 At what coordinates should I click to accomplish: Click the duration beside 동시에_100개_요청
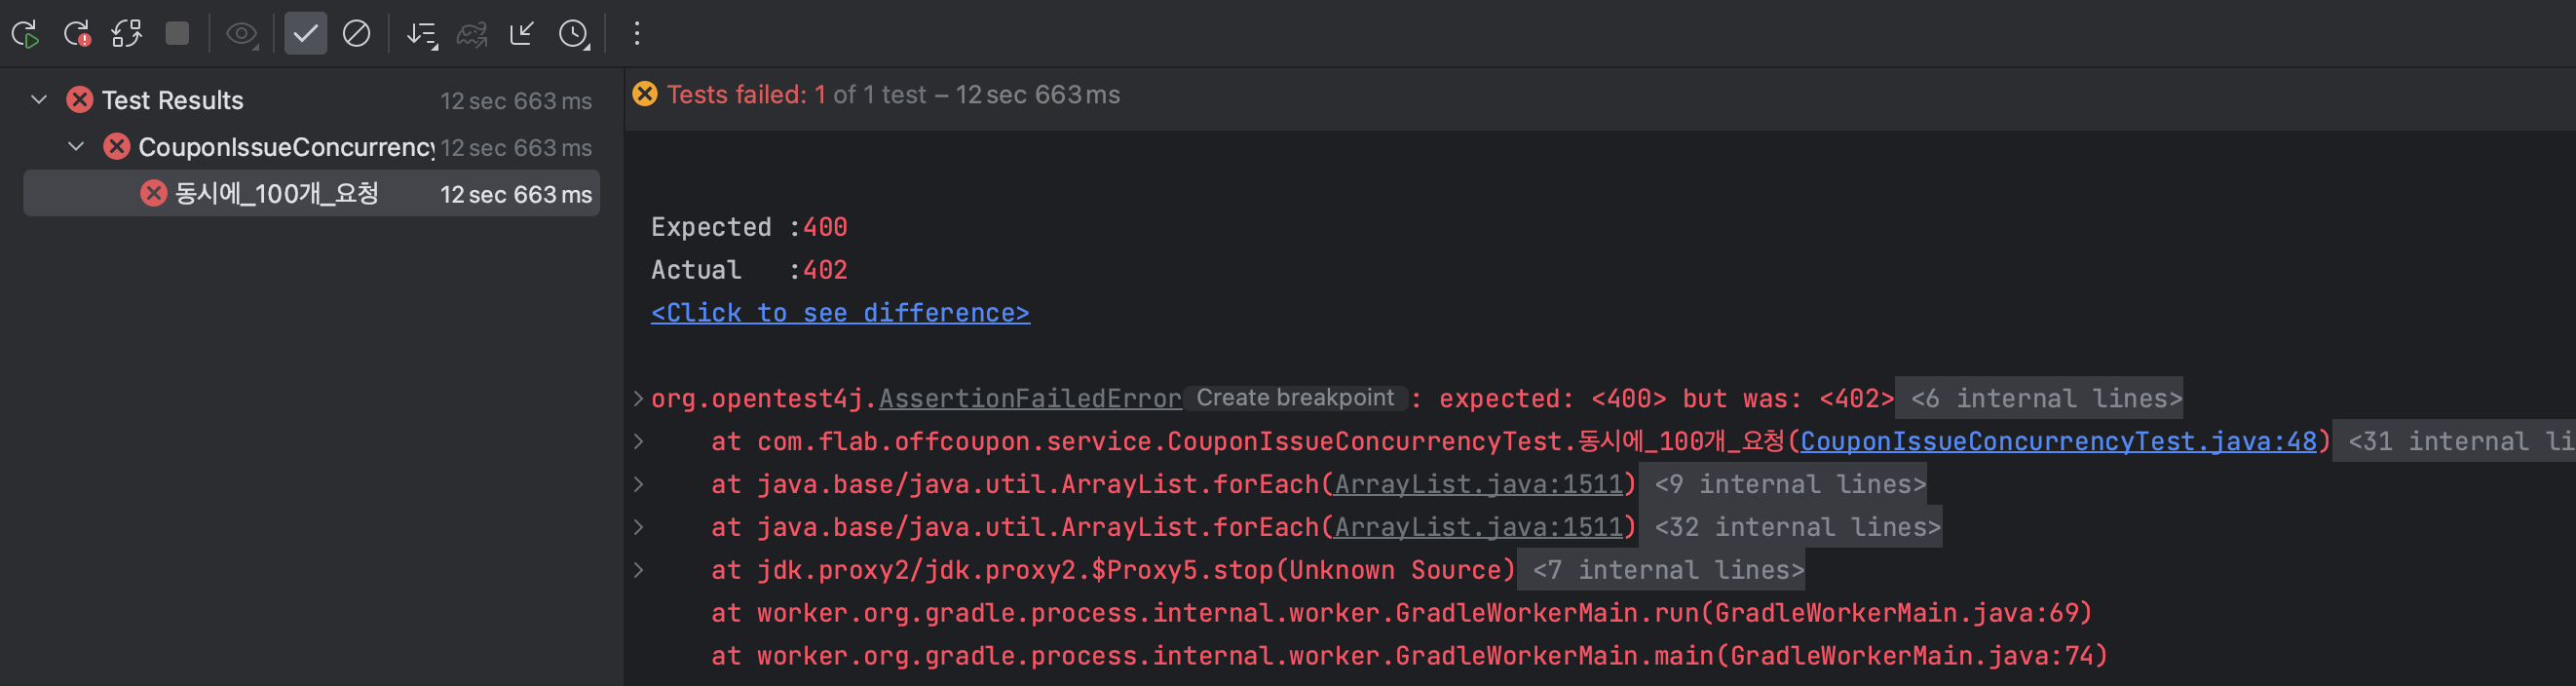516,195
